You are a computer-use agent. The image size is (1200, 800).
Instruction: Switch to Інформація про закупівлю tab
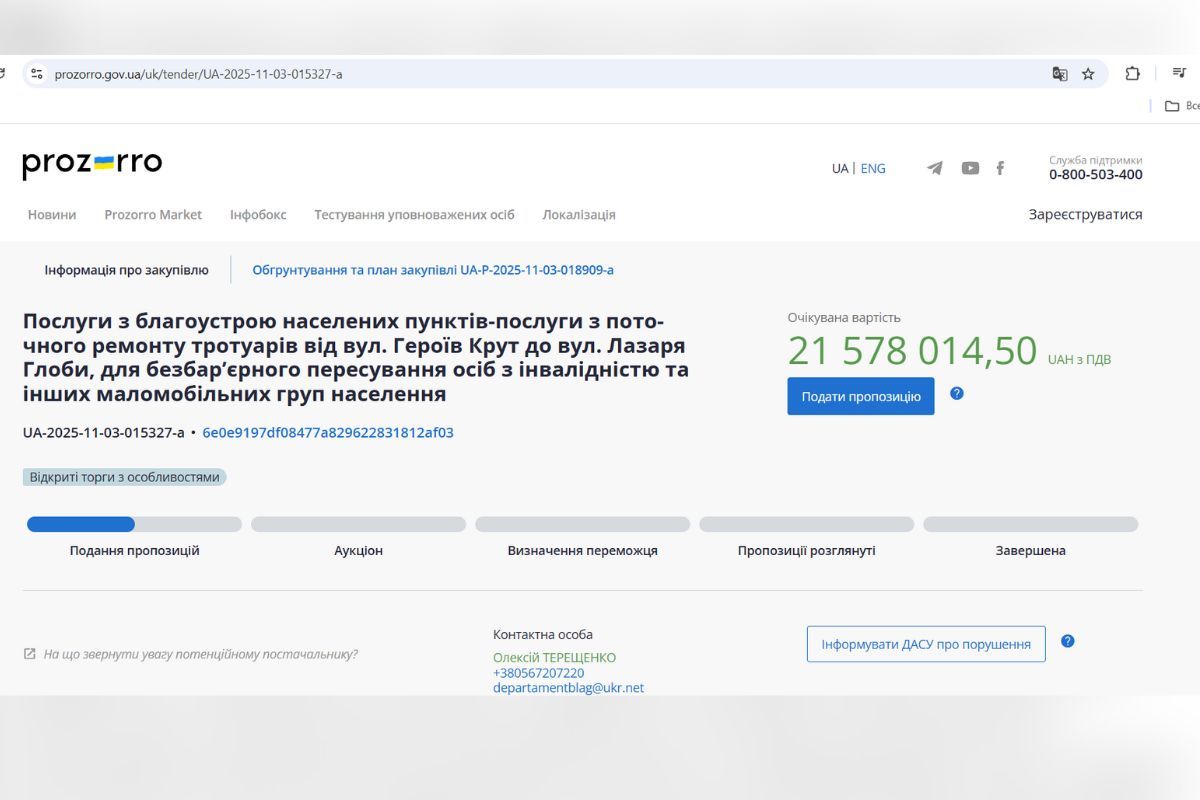pos(126,269)
